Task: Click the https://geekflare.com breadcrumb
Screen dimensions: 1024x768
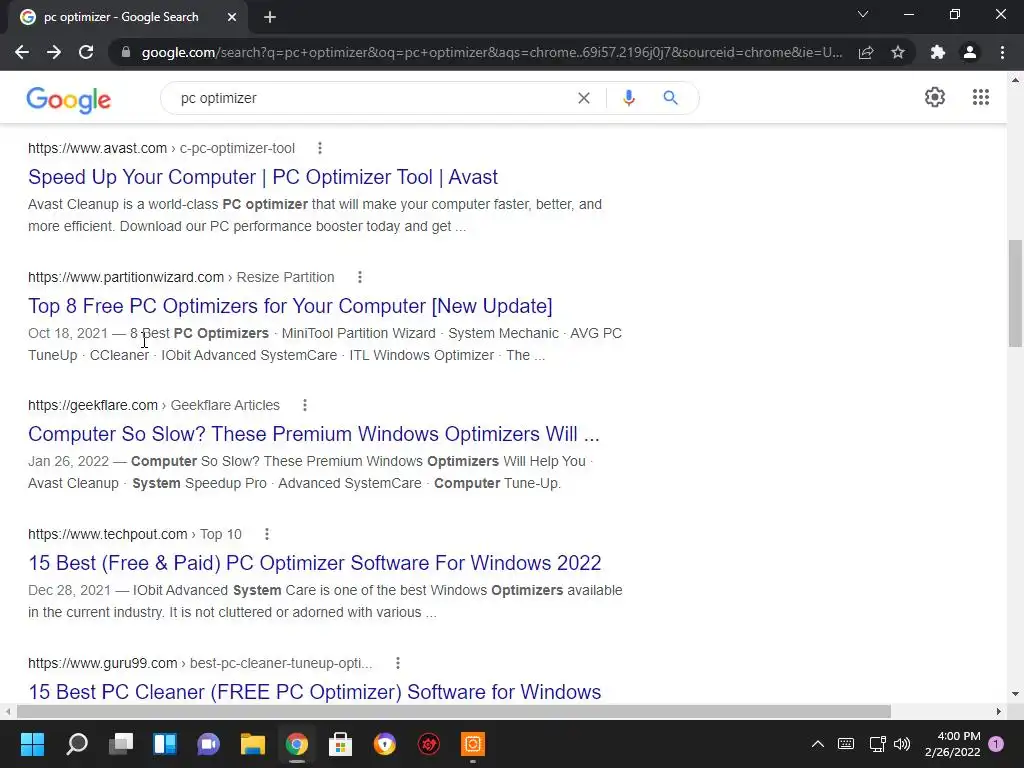Action: 93,405
